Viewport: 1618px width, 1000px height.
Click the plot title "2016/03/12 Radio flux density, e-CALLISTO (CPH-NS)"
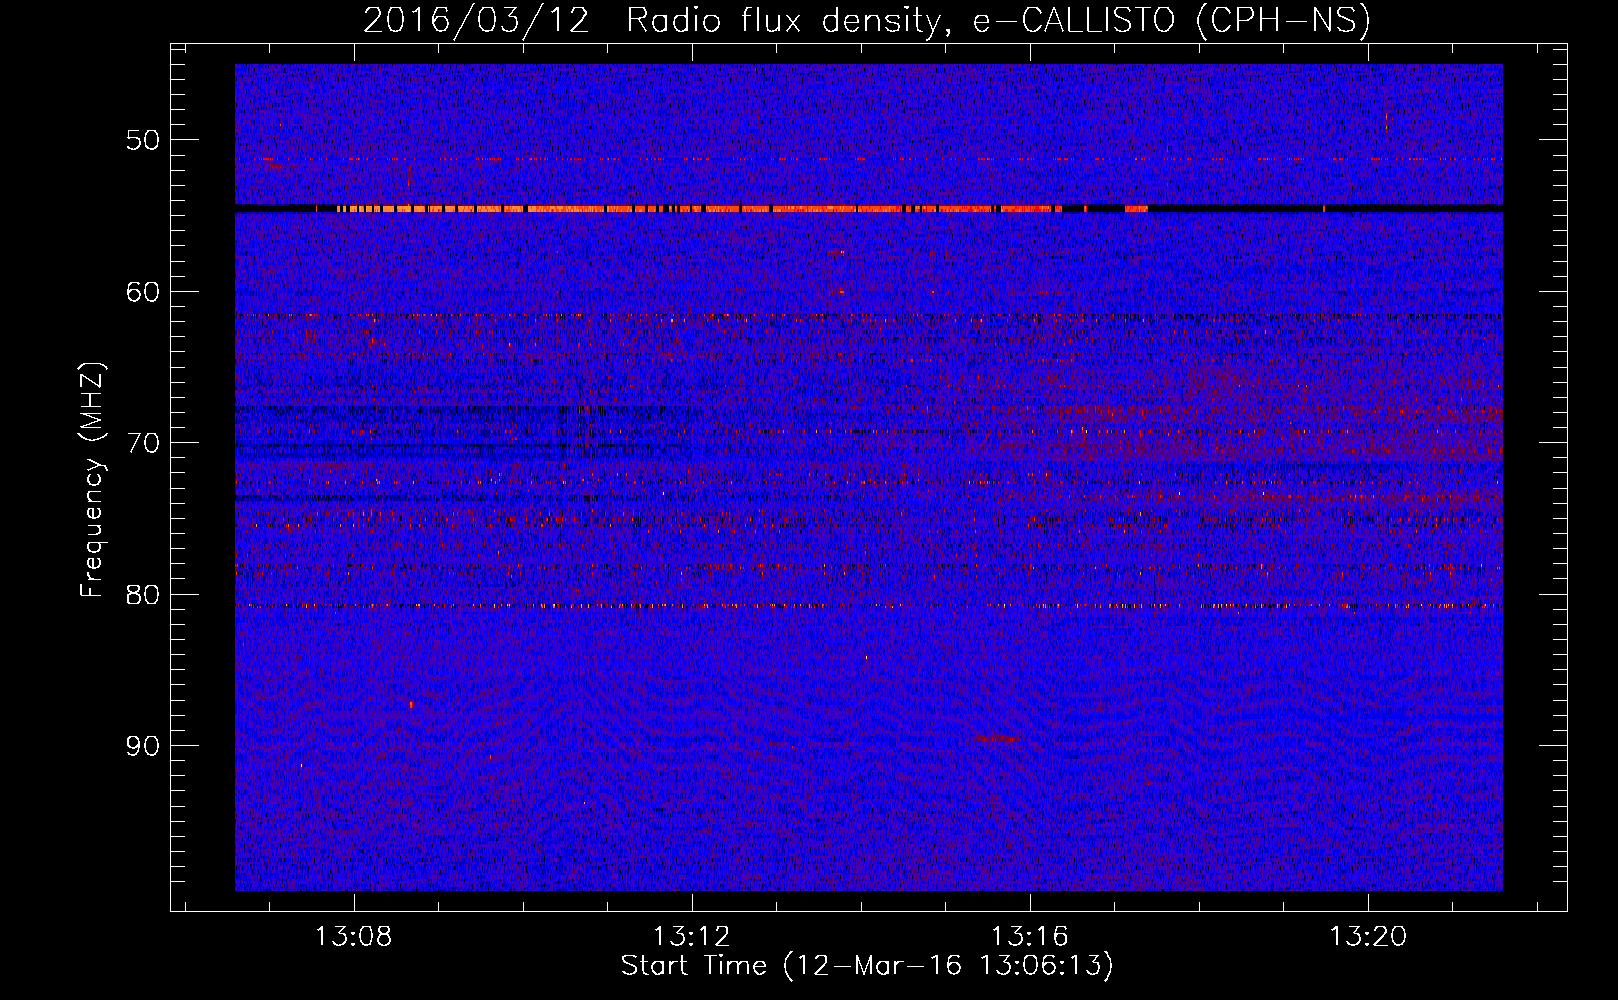click(866, 20)
